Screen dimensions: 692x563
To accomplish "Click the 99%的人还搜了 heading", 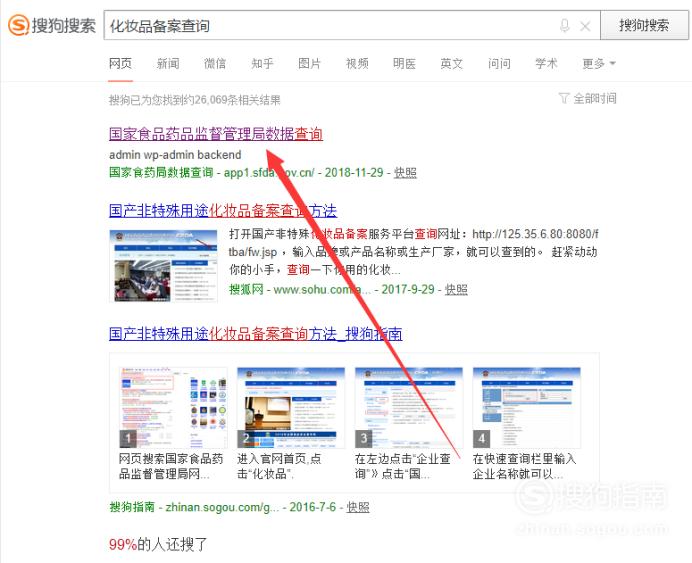I will tap(158, 544).
